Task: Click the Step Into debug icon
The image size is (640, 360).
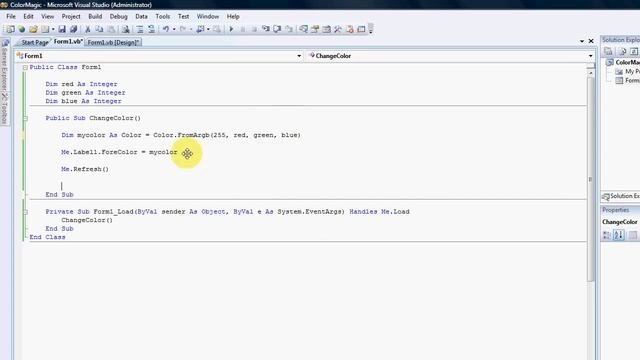Action: pos(266,29)
